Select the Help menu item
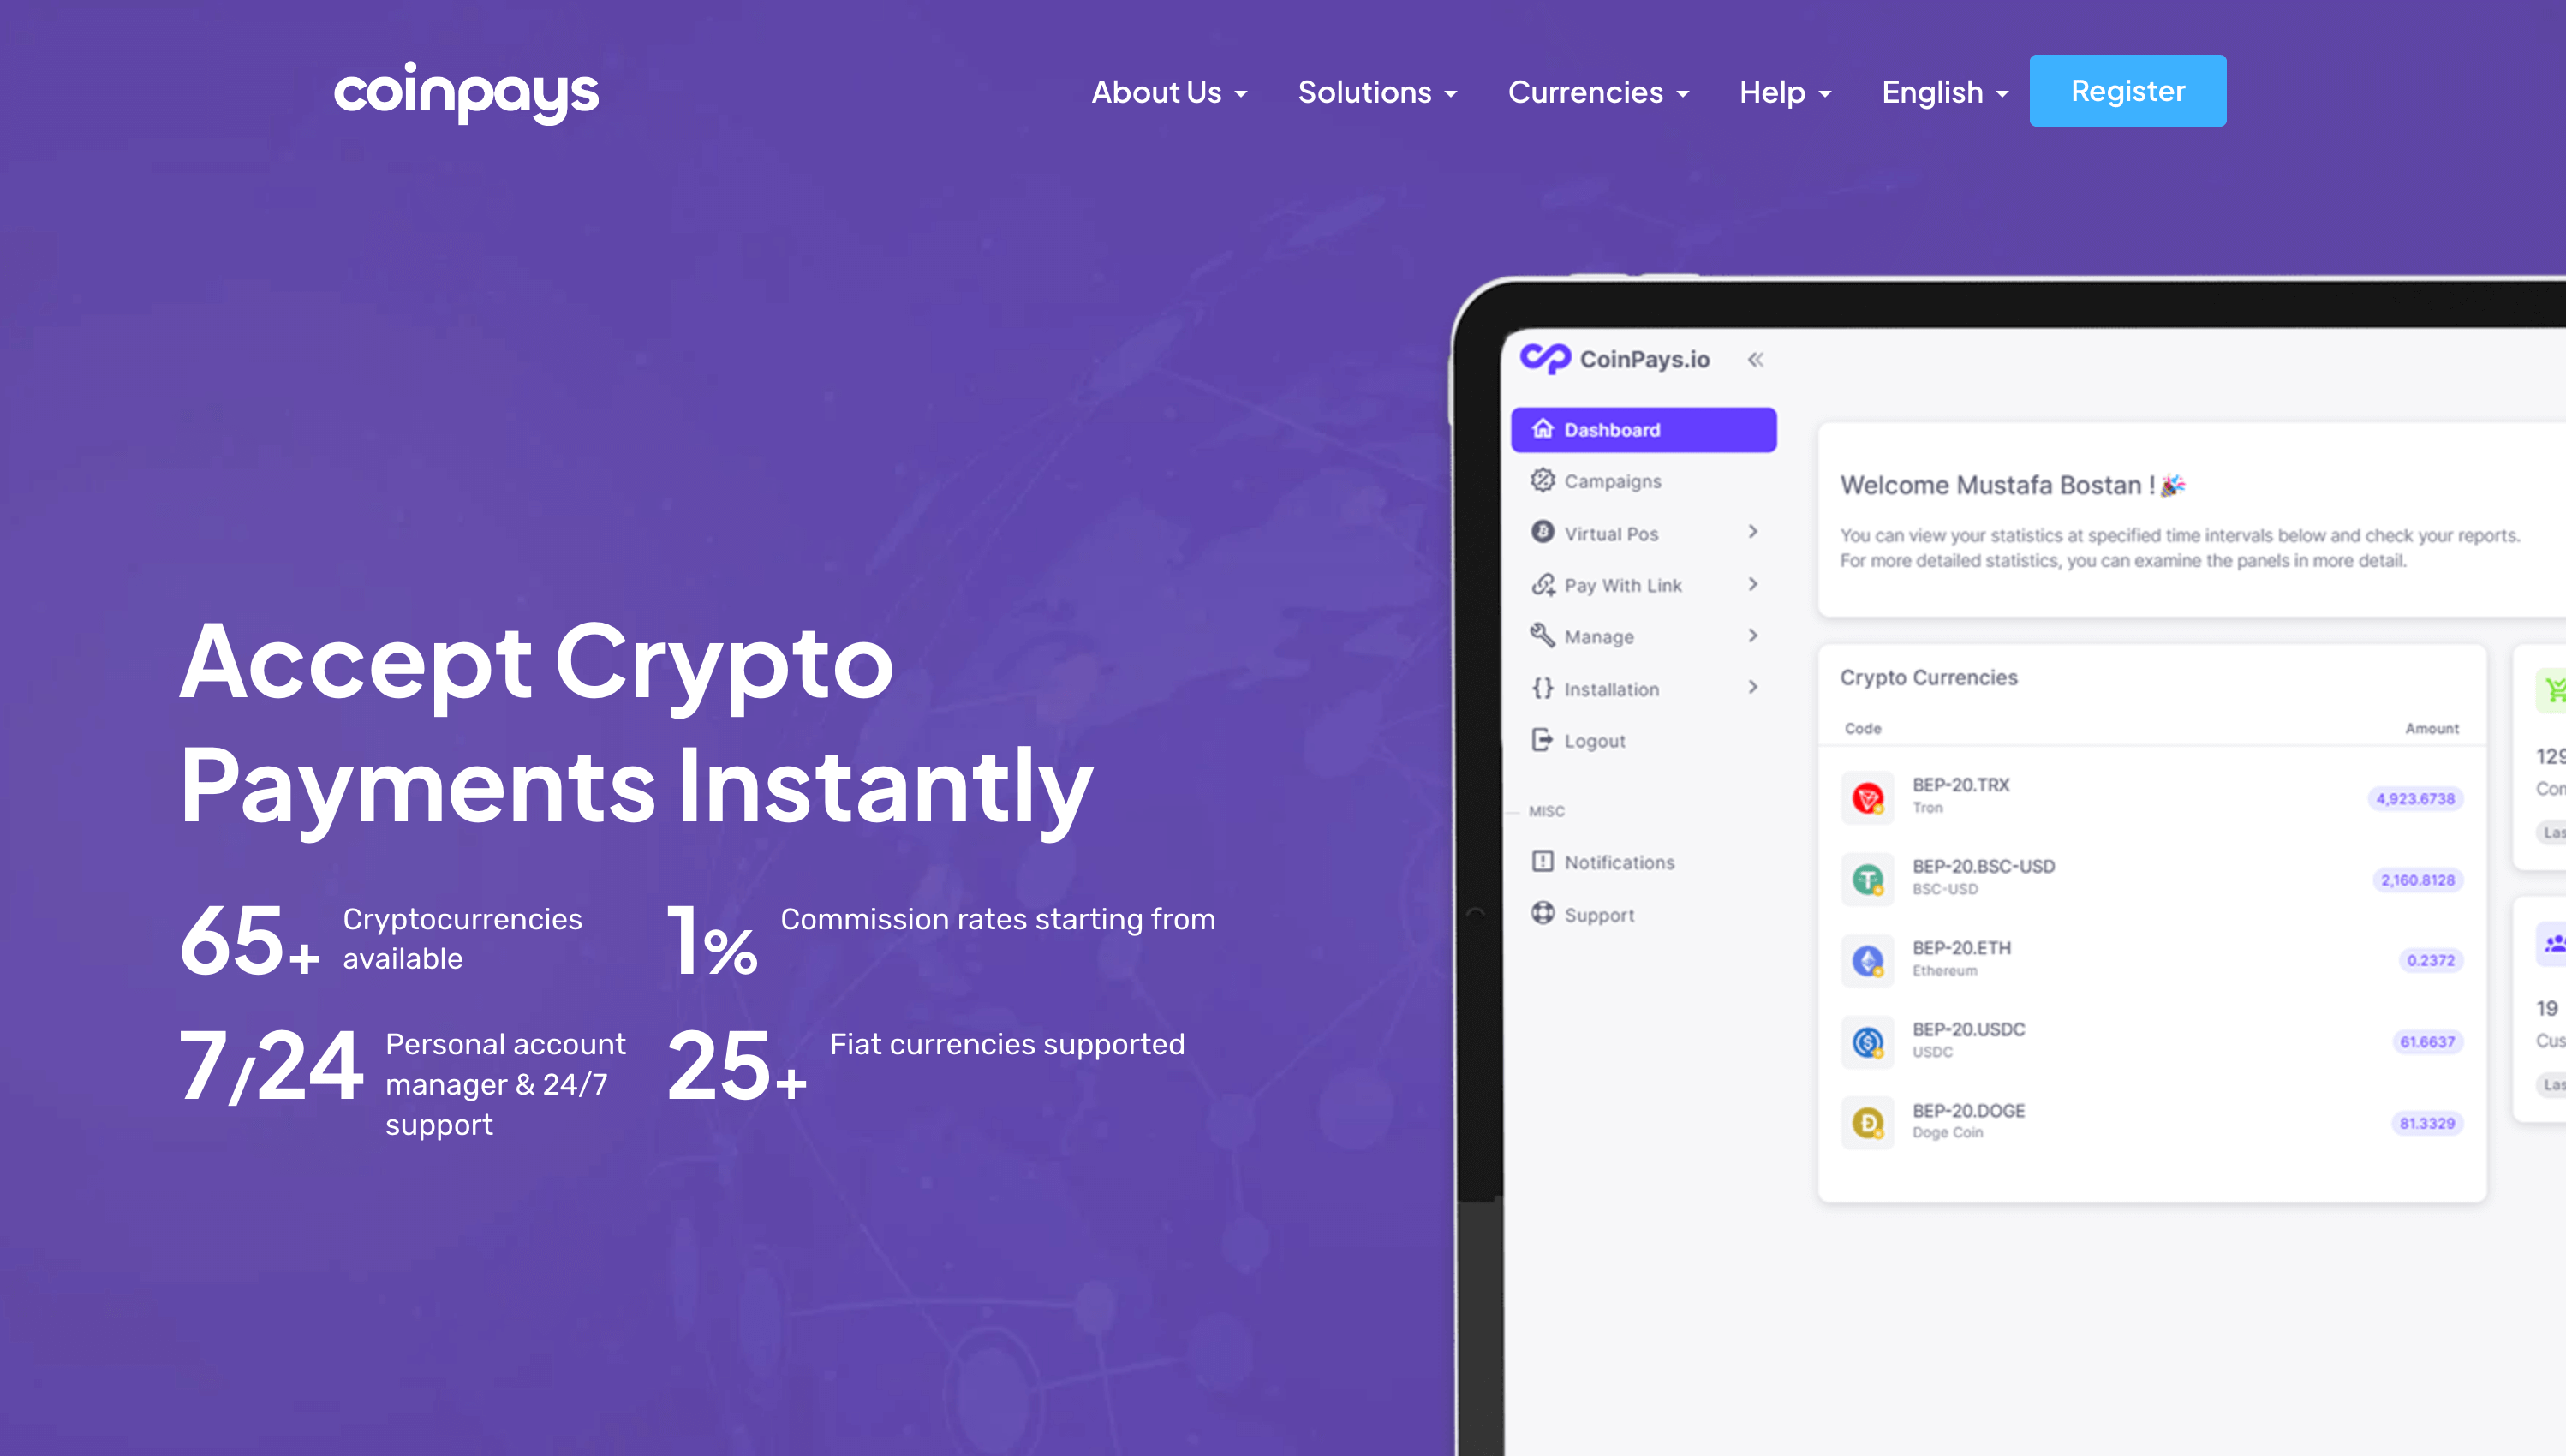This screenshot has height=1456, width=2566. [x=1776, y=92]
